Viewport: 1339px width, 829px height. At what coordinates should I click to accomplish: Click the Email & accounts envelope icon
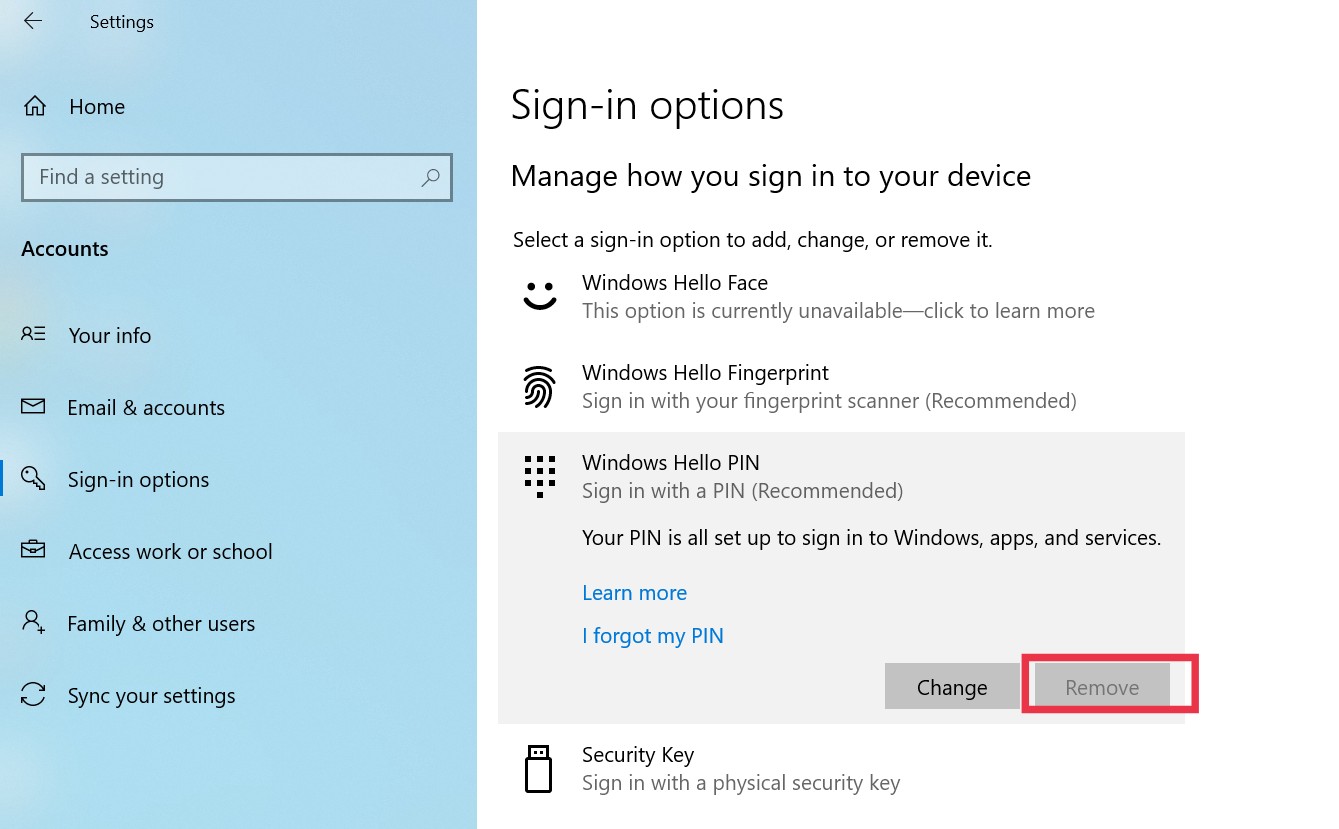[33, 407]
